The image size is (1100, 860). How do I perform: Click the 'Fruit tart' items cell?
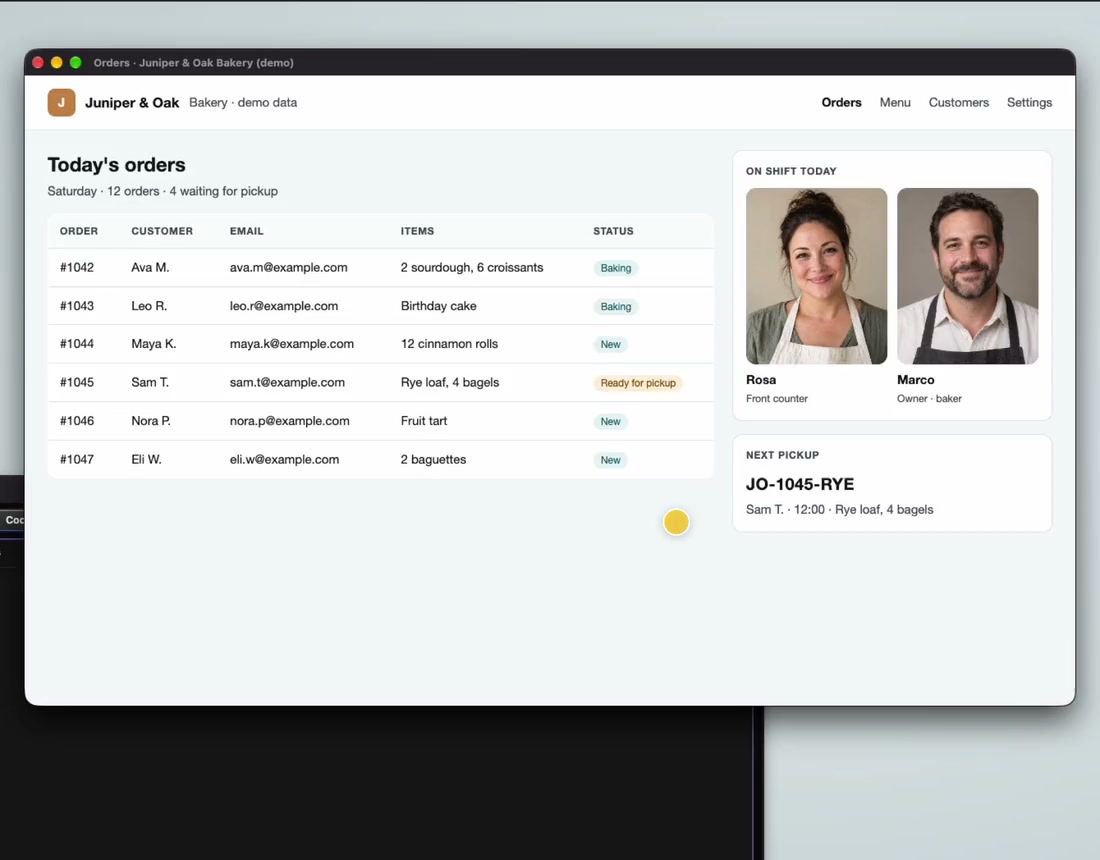coord(424,421)
